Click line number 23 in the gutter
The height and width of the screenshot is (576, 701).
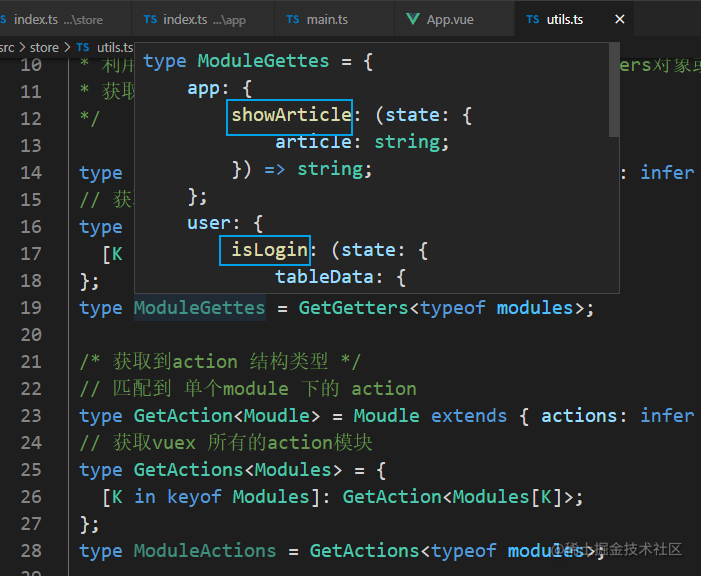point(31,416)
